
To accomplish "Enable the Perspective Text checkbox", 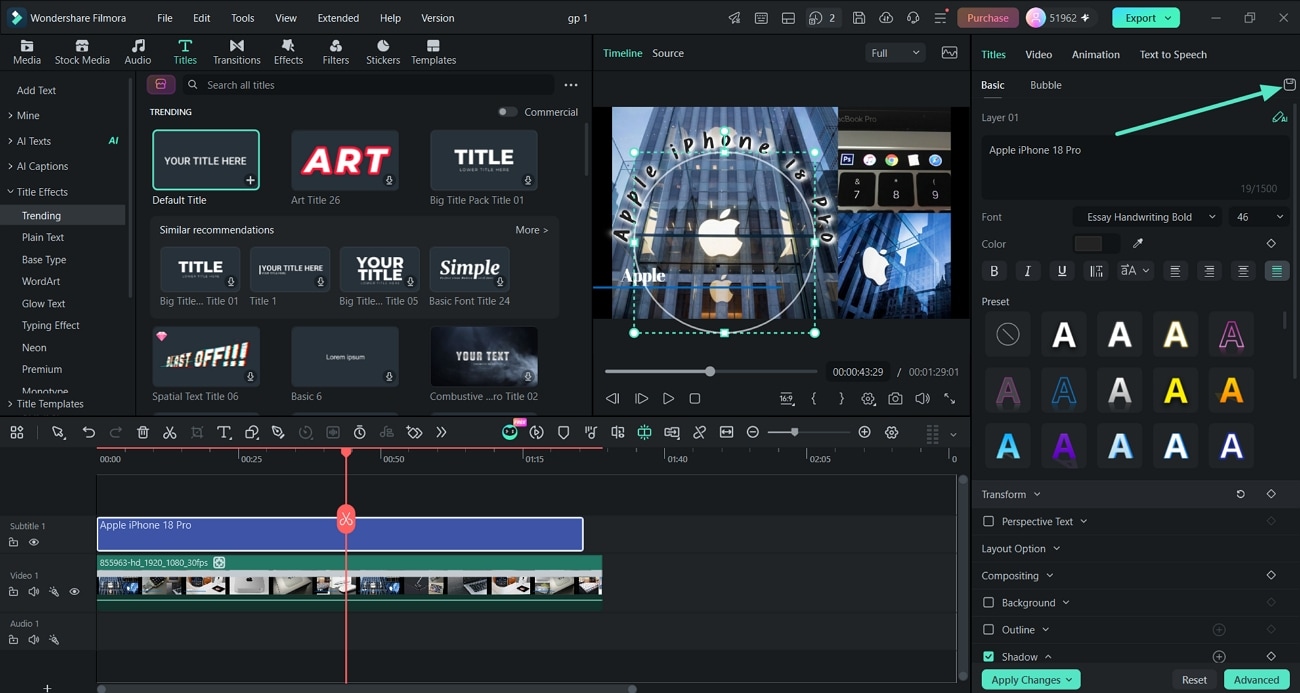I will pyautogui.click(x=989, y=521).
